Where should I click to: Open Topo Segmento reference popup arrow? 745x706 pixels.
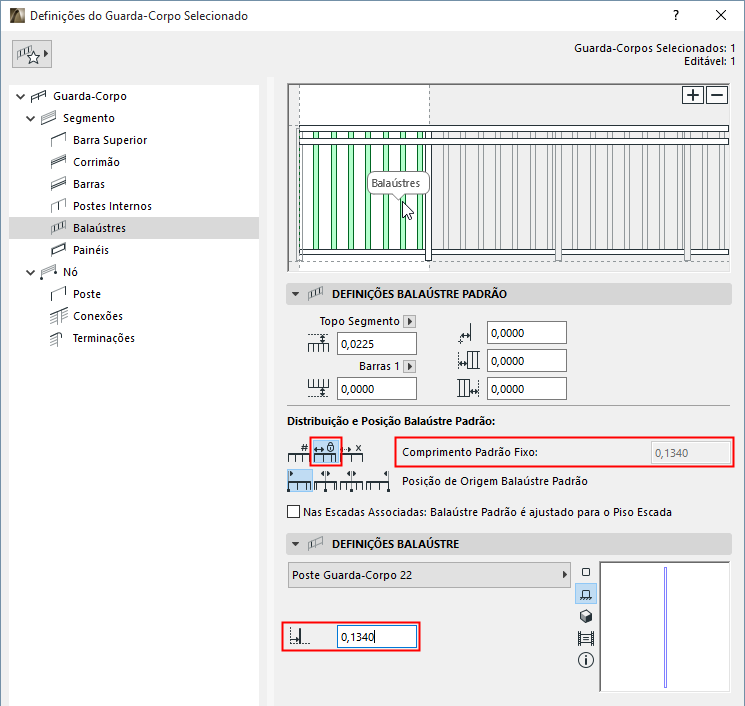tap(410, 321)
